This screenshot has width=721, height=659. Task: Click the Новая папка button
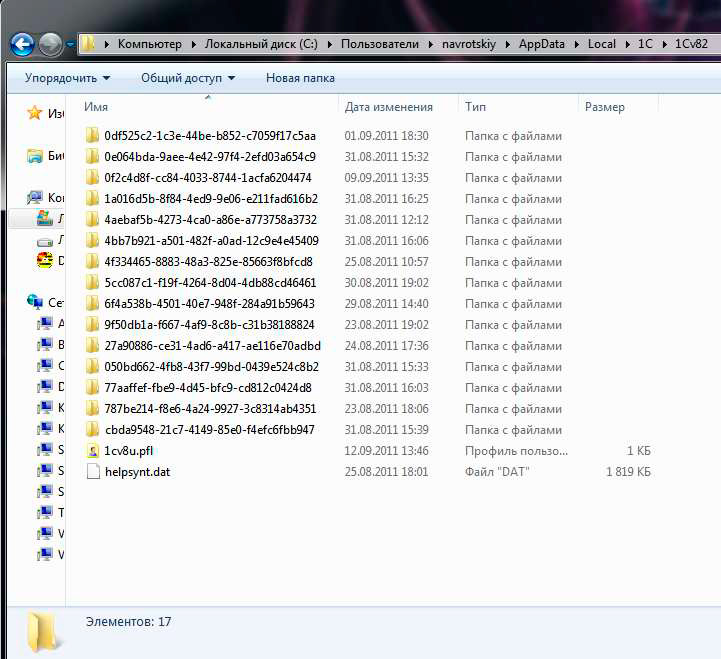click(x=300, y=78)
